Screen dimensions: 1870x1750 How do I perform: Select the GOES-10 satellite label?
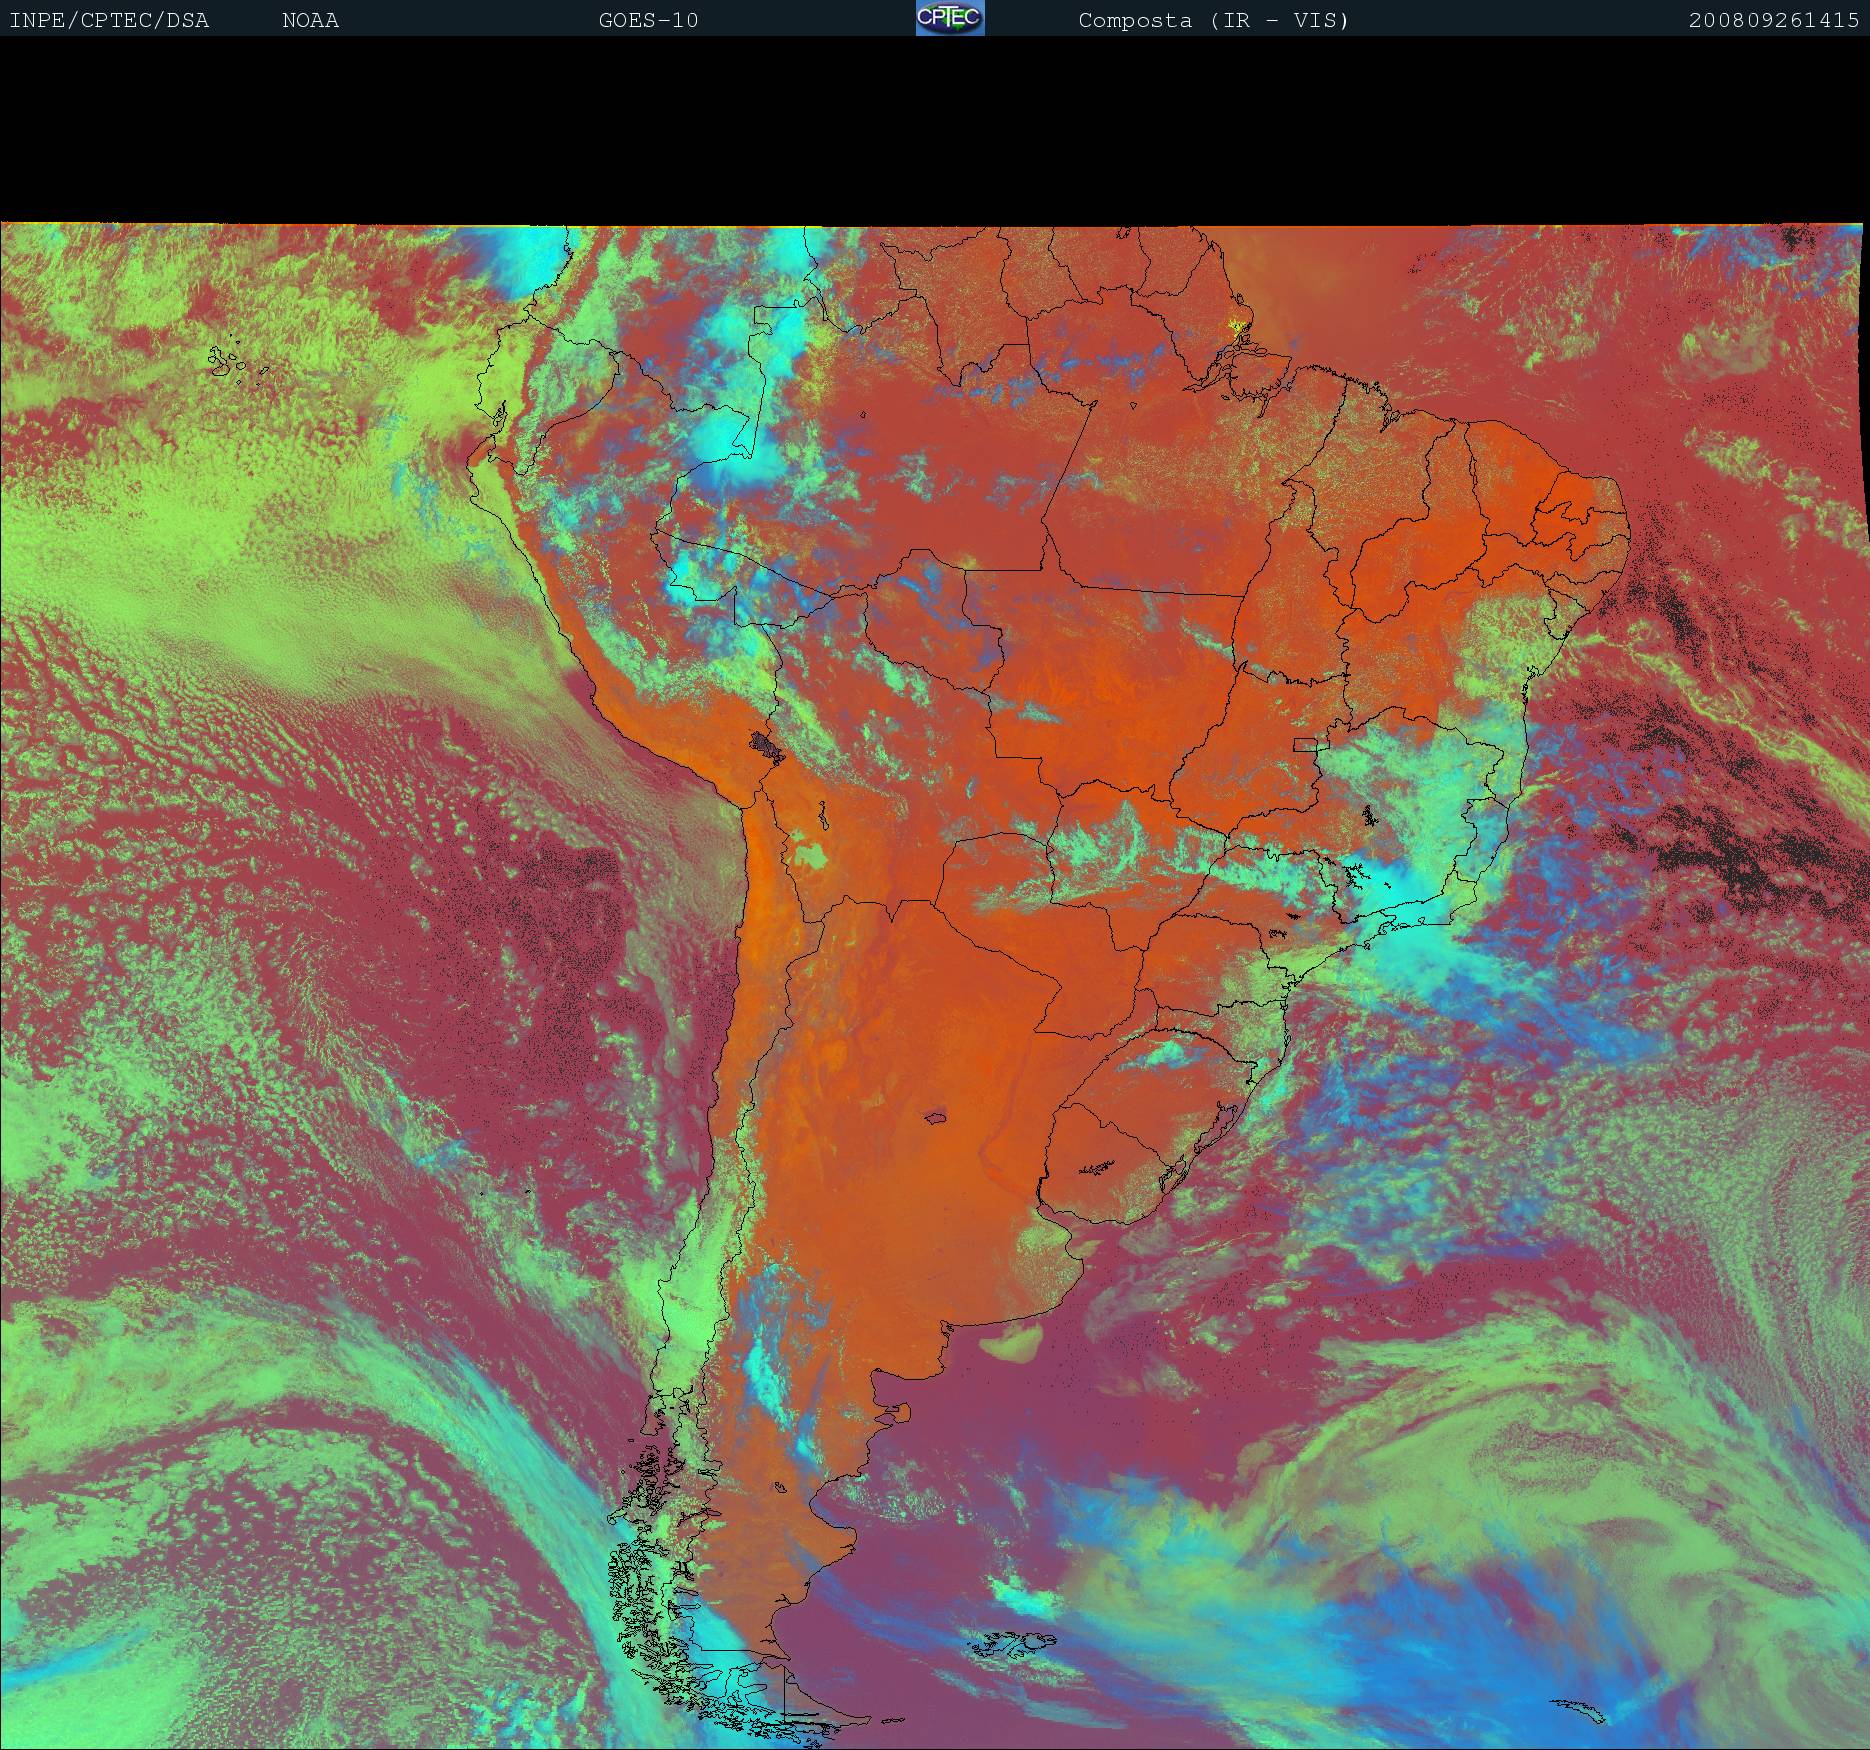648,20
